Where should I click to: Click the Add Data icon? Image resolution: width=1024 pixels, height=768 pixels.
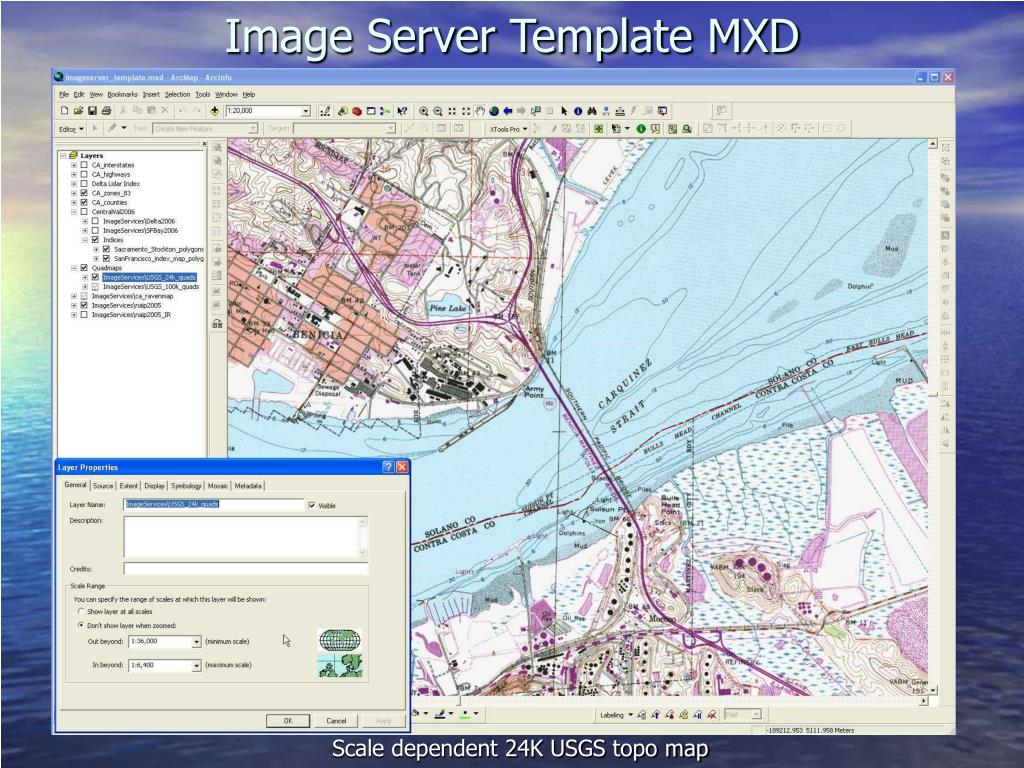214,111
